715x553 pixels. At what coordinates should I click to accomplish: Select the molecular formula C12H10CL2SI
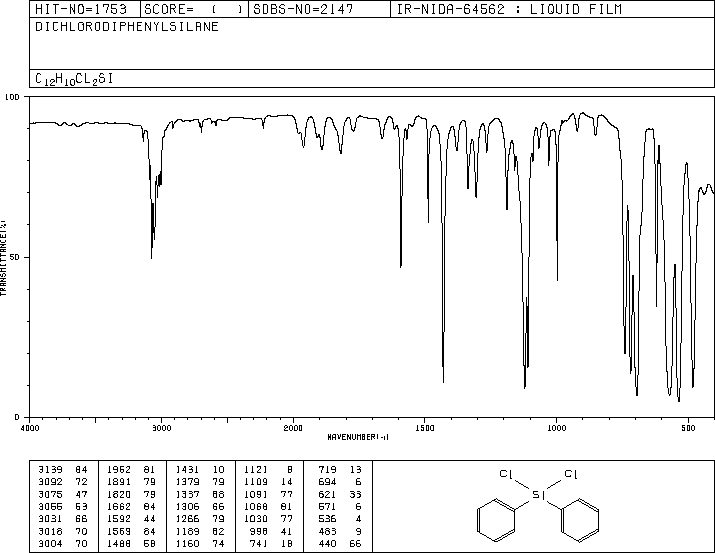pos(74,79)
